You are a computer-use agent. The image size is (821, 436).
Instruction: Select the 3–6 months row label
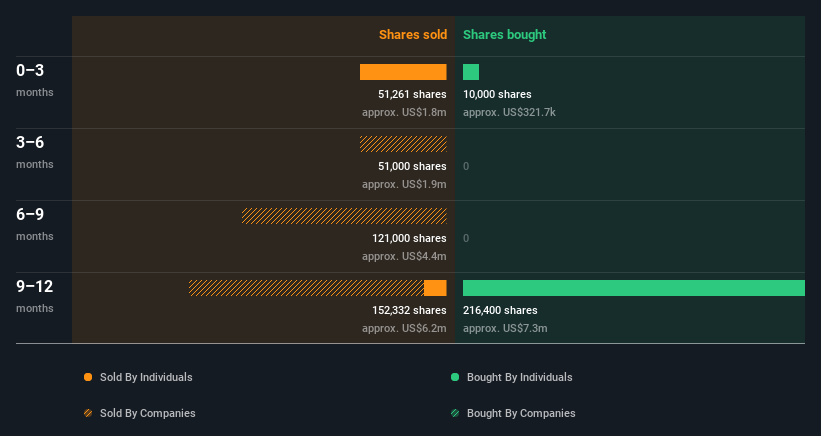pyautogui.click(x=35, y=152)
